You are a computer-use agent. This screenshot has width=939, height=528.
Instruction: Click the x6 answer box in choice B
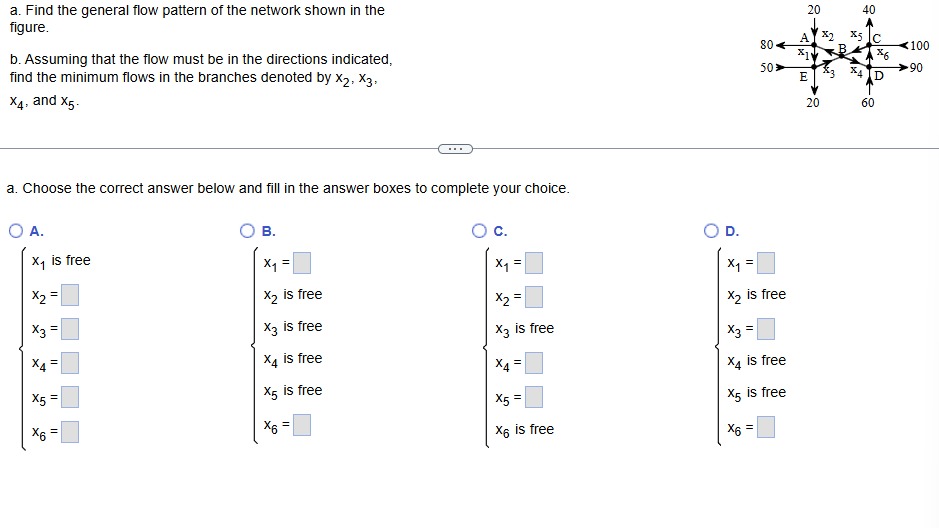(x=302, y=425)
